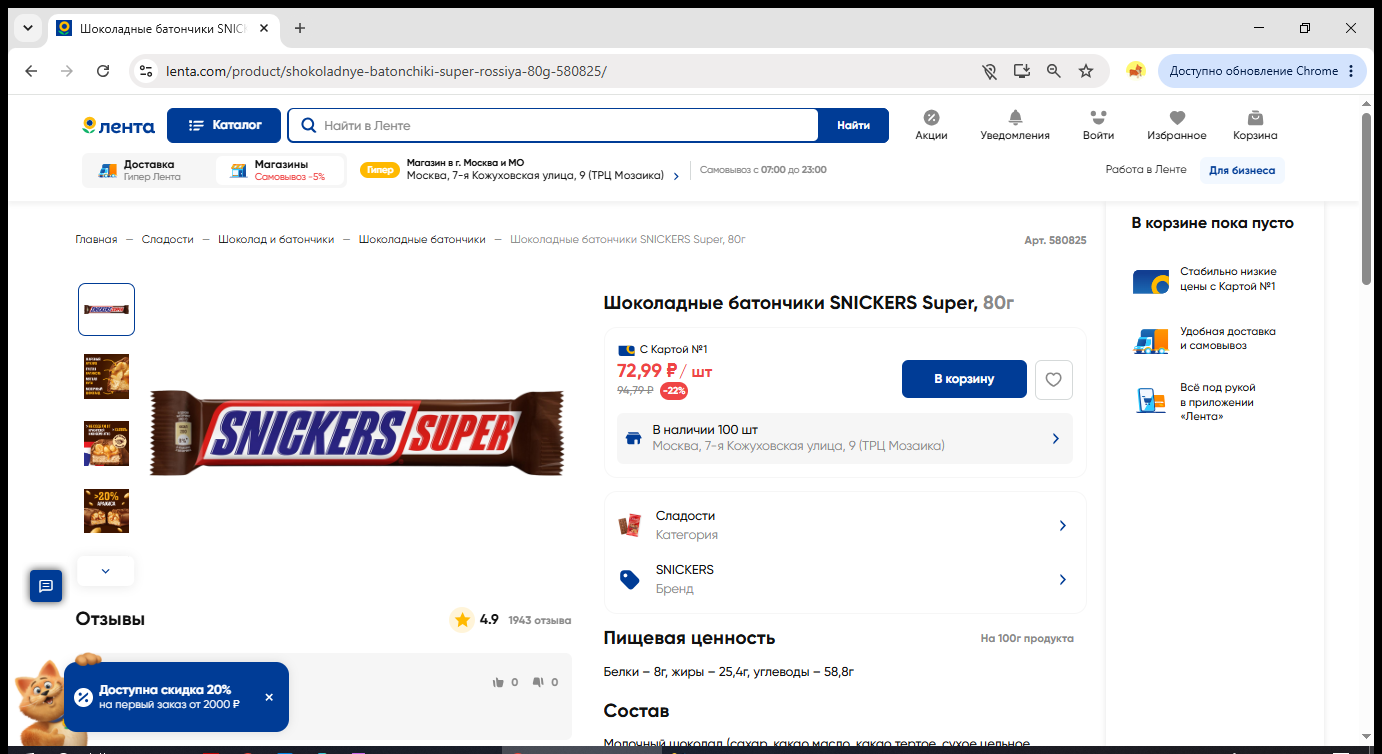Add product to favorites with heart button

click(1054, 380)
